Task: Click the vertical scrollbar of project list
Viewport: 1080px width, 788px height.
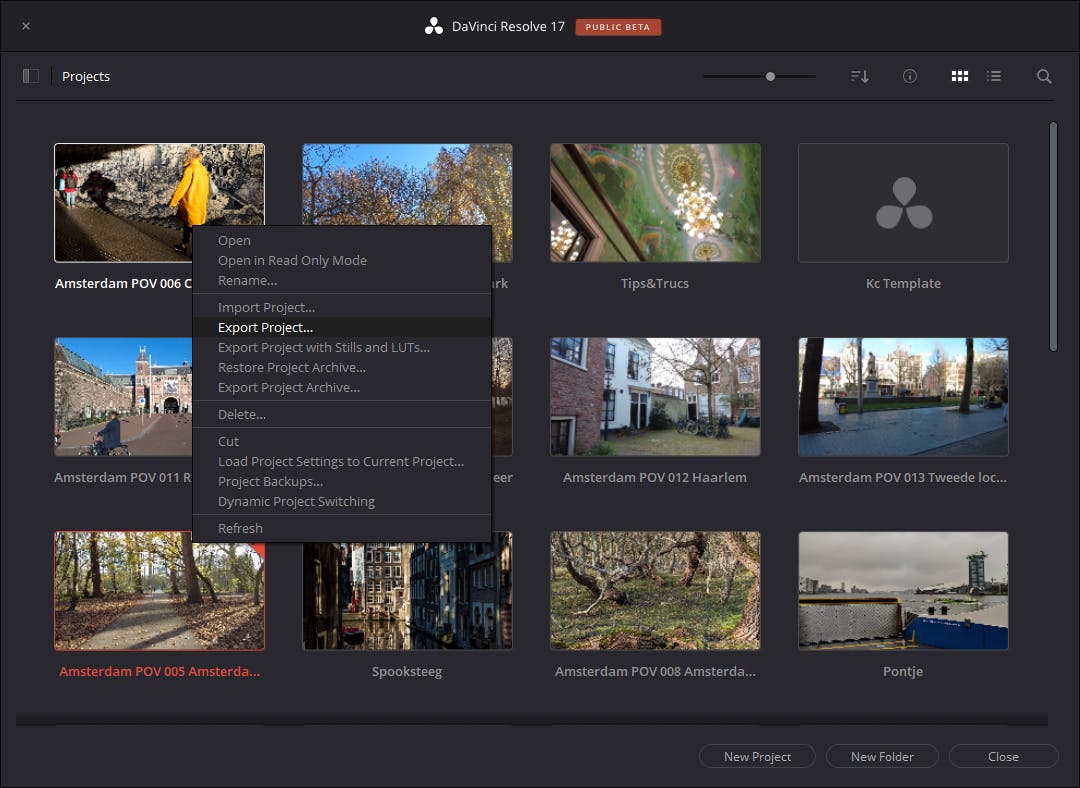Action: pyautogui.click(x=1052, y=235)
